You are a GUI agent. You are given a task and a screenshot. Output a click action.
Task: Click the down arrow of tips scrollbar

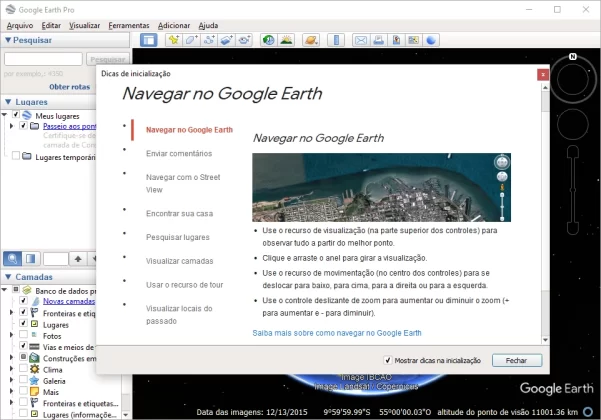point(545,340)
